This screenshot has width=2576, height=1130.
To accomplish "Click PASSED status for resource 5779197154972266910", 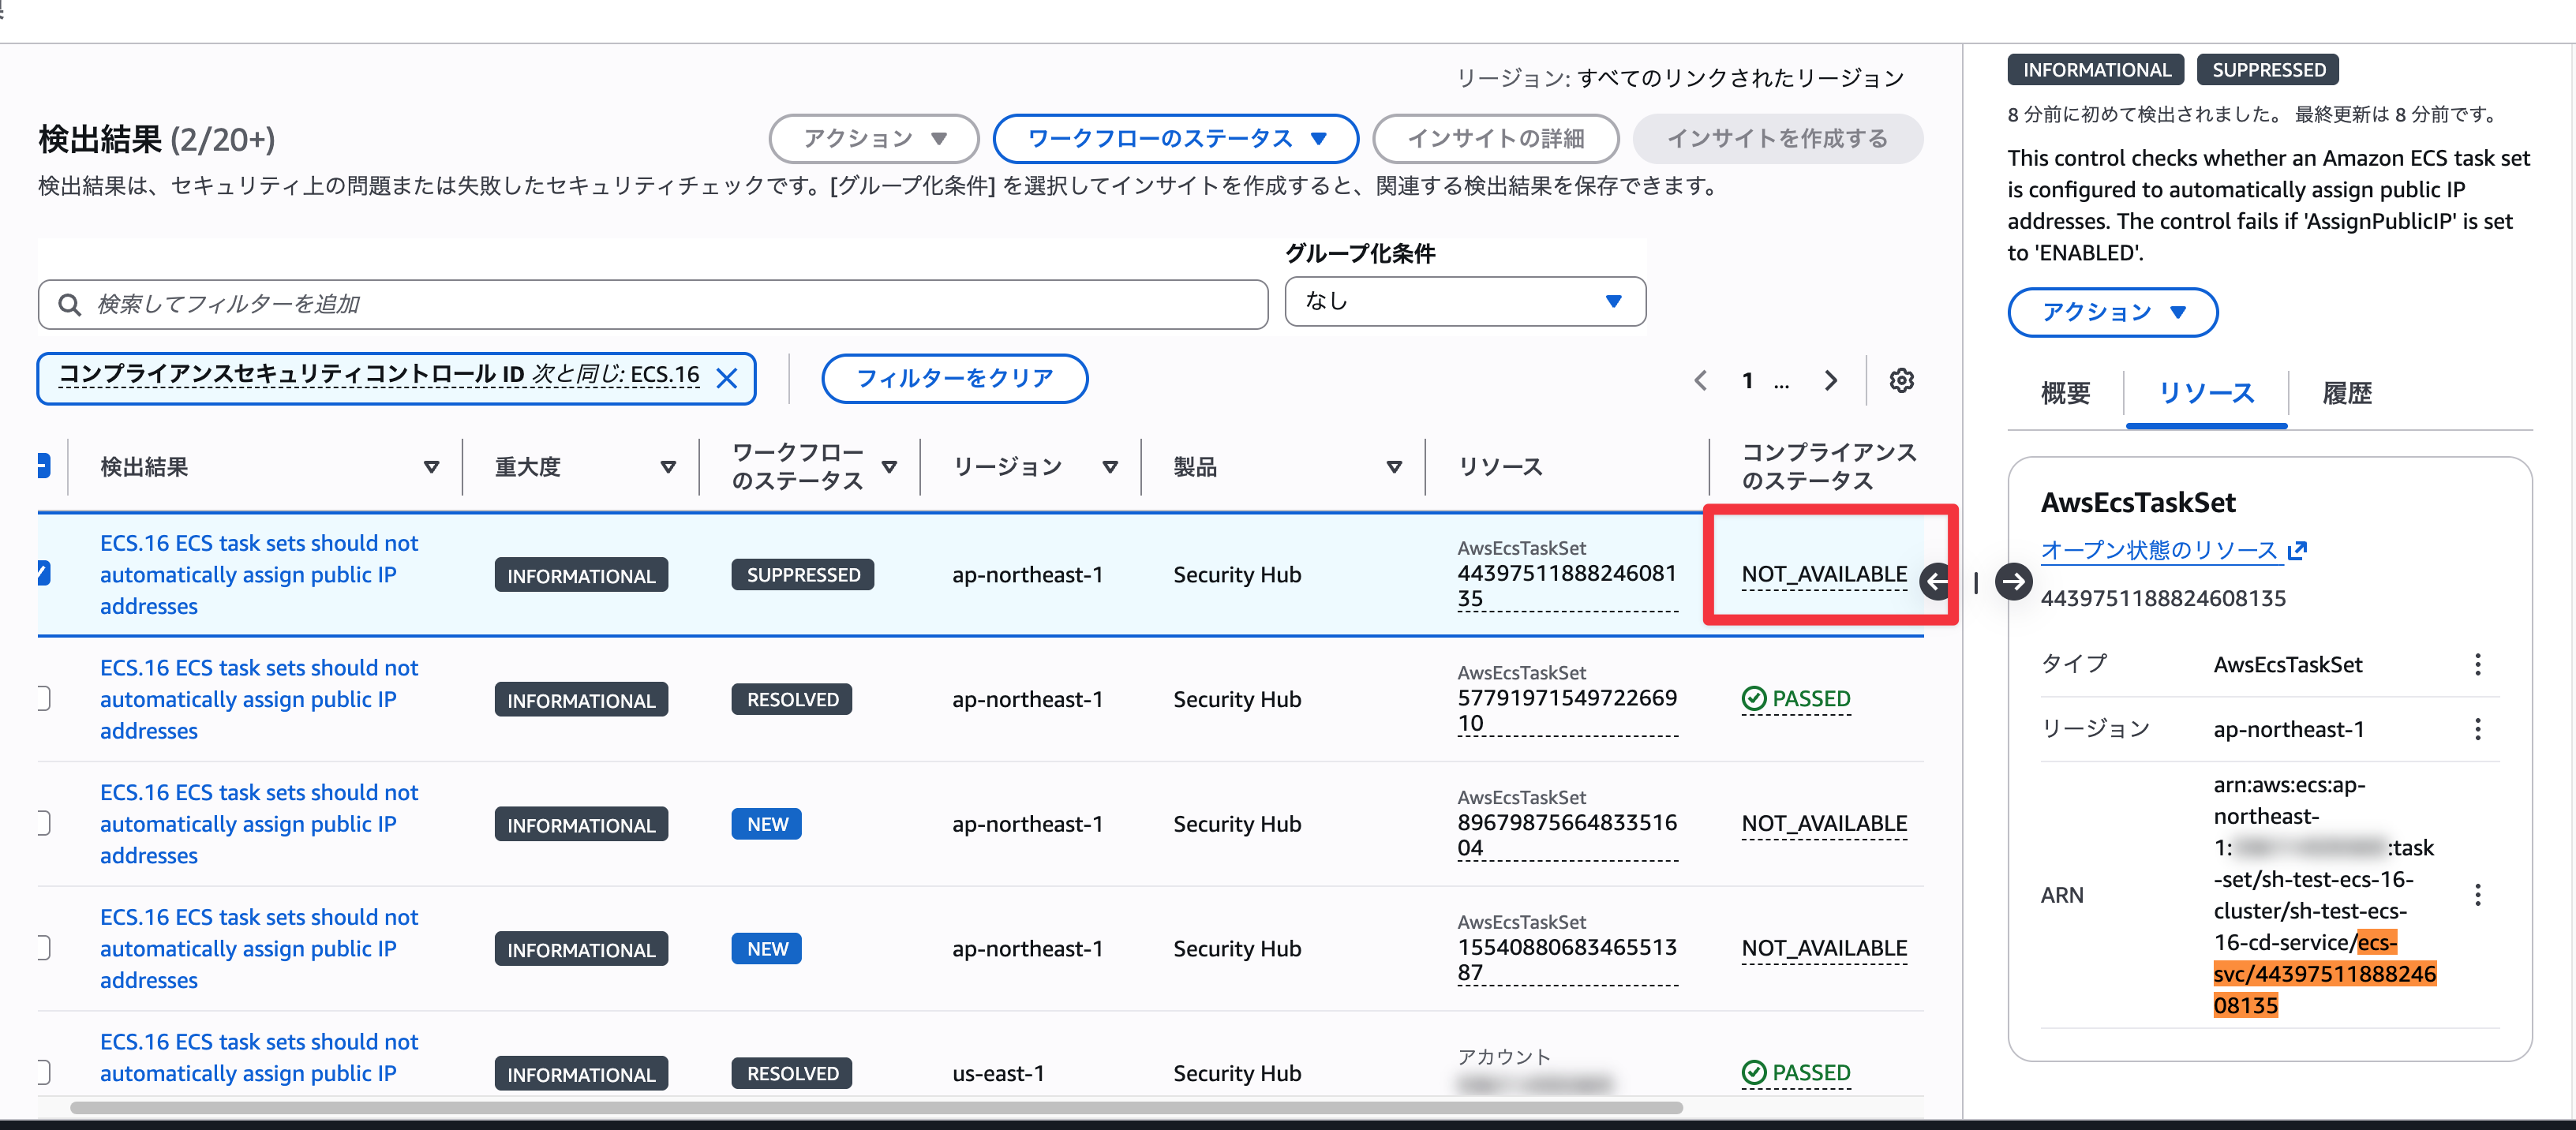I will pos(1796,699).
